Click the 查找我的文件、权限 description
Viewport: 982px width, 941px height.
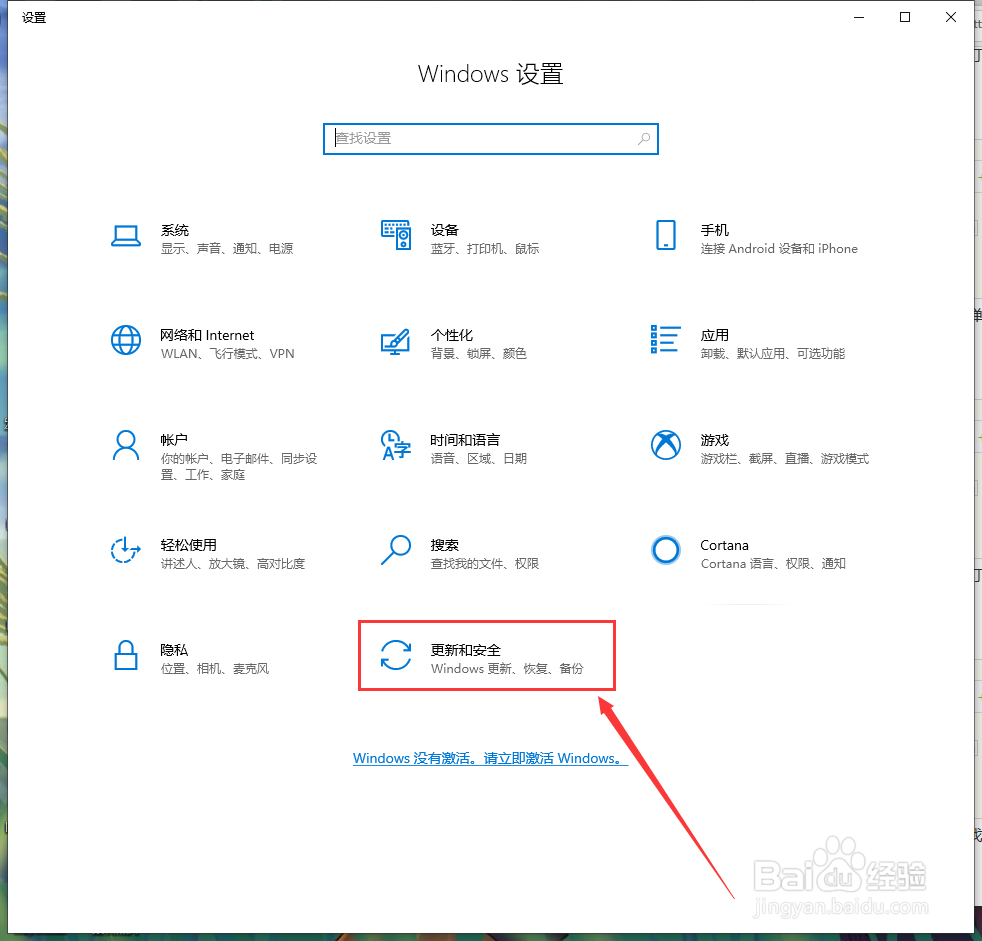point(485,563)
